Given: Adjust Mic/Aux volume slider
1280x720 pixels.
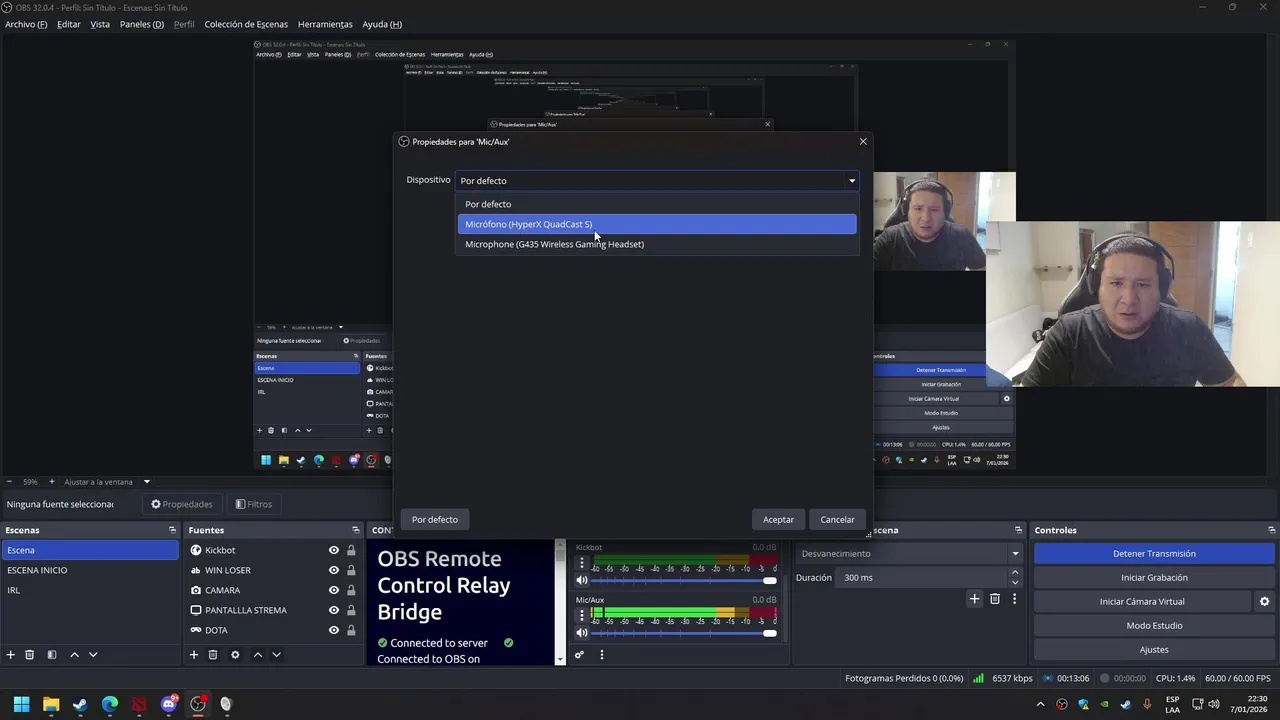Looking at the screenshot, I should pyautogui.click(x=684, y=632).
